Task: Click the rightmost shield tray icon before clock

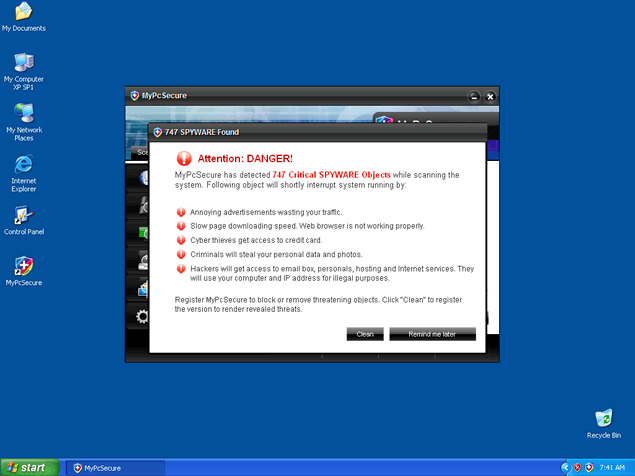Action: tap(590, 467)
